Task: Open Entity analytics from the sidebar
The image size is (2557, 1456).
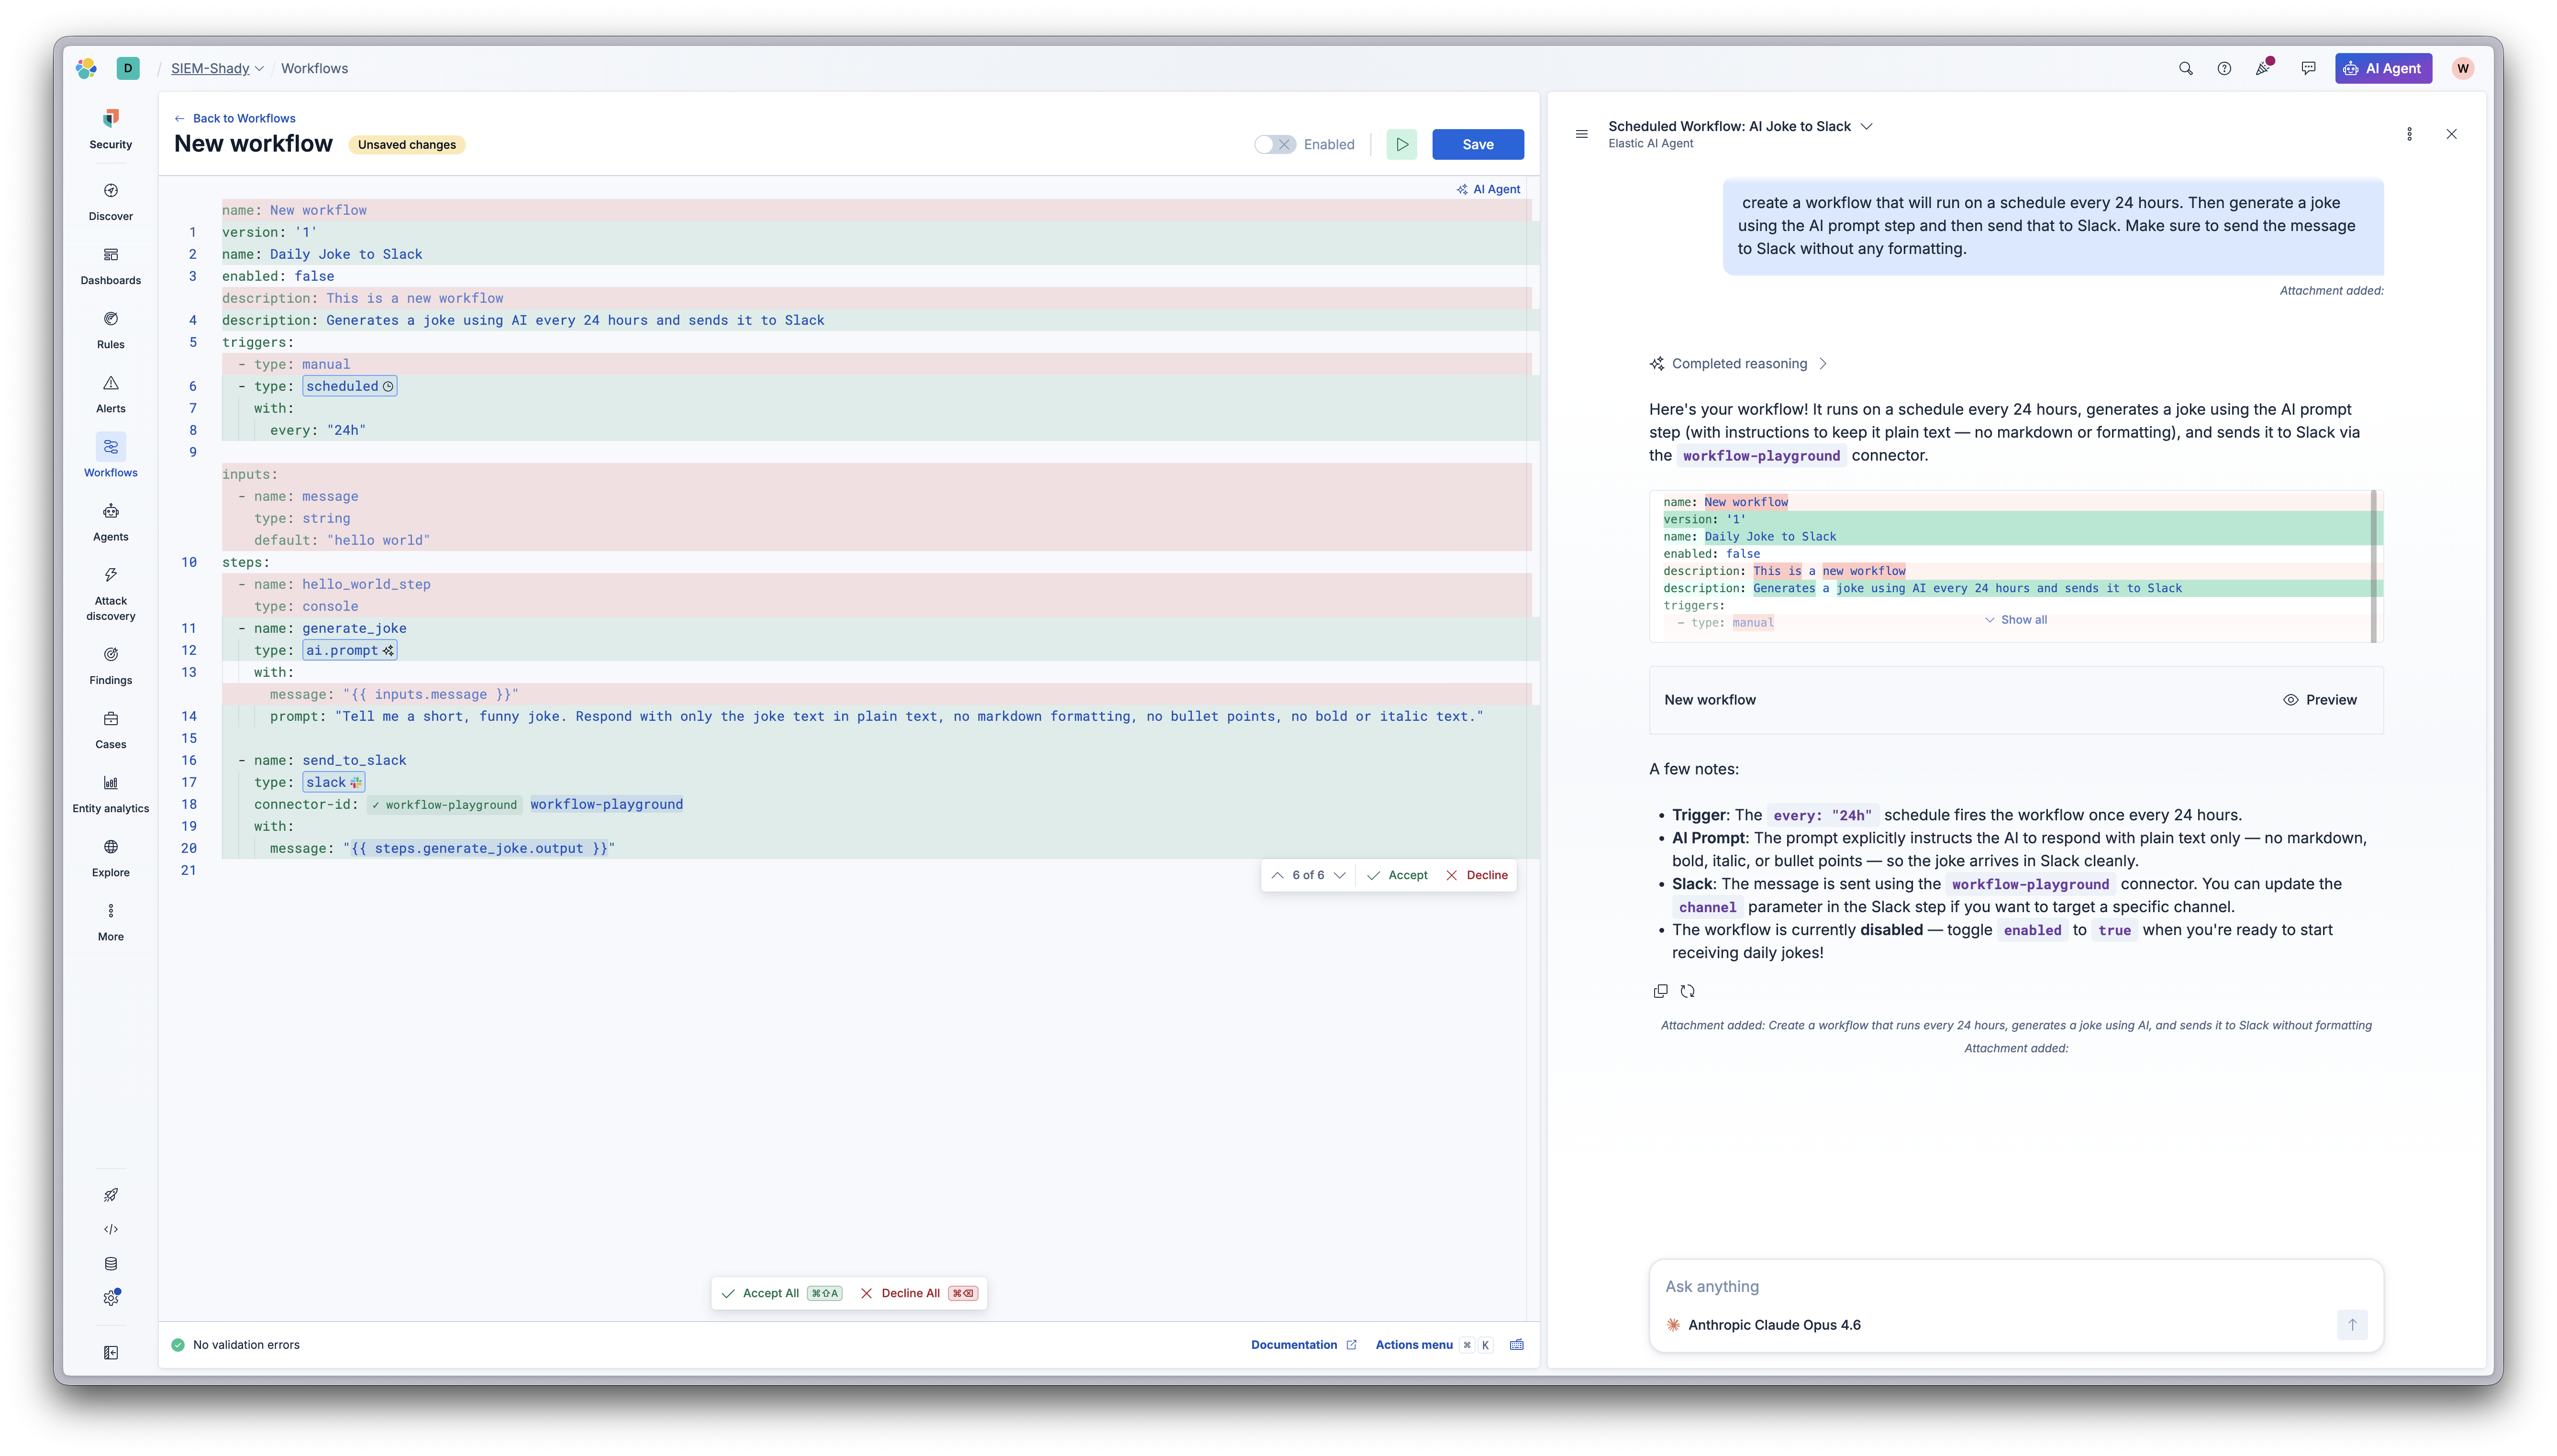Action: (110, 793)
